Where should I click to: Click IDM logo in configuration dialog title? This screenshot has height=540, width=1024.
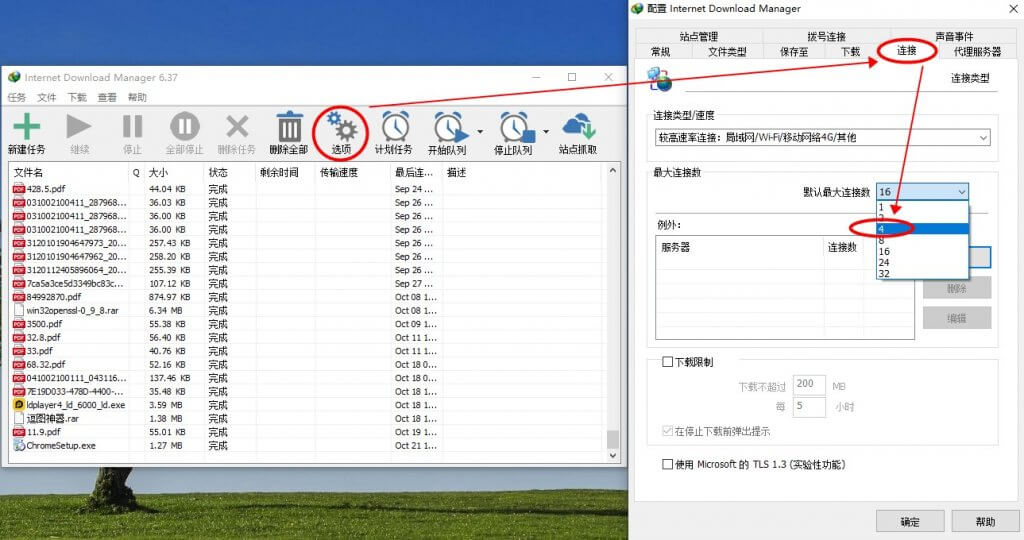tap(638, 8)
